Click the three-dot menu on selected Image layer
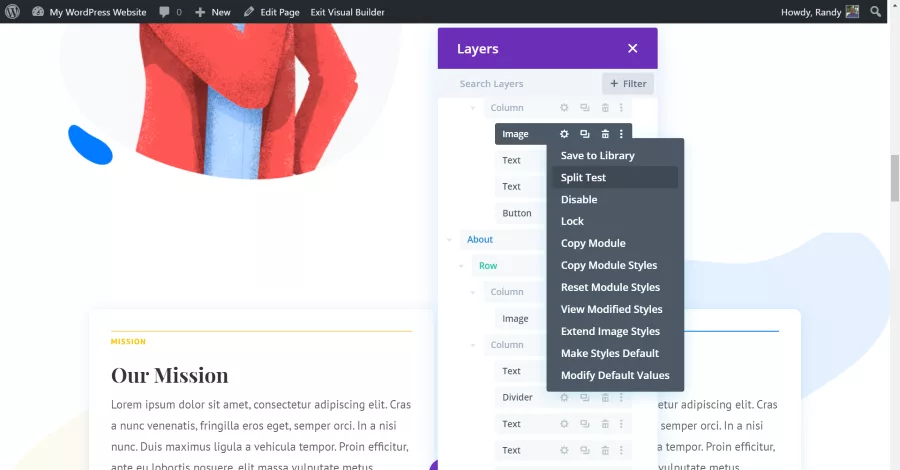The image size is (900, 470). pos(621,134)
